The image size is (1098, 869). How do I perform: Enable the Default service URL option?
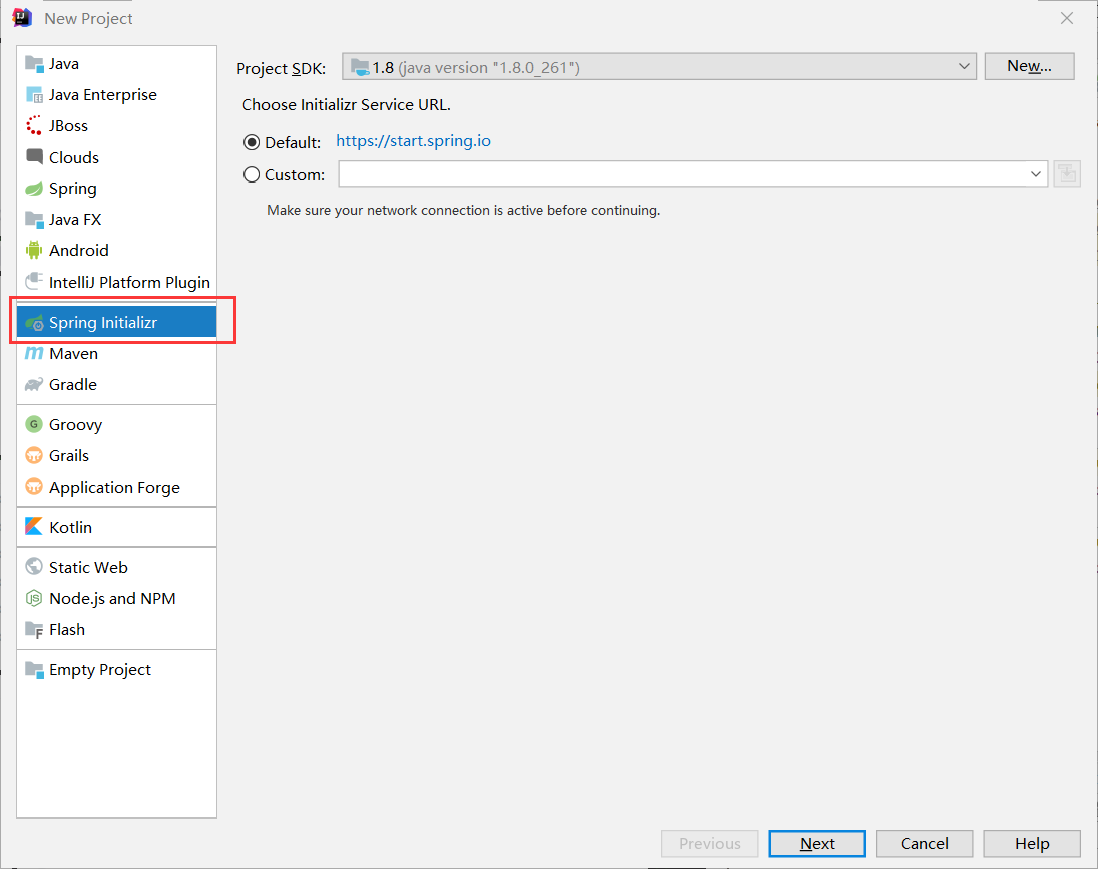(x=252, y=141)
